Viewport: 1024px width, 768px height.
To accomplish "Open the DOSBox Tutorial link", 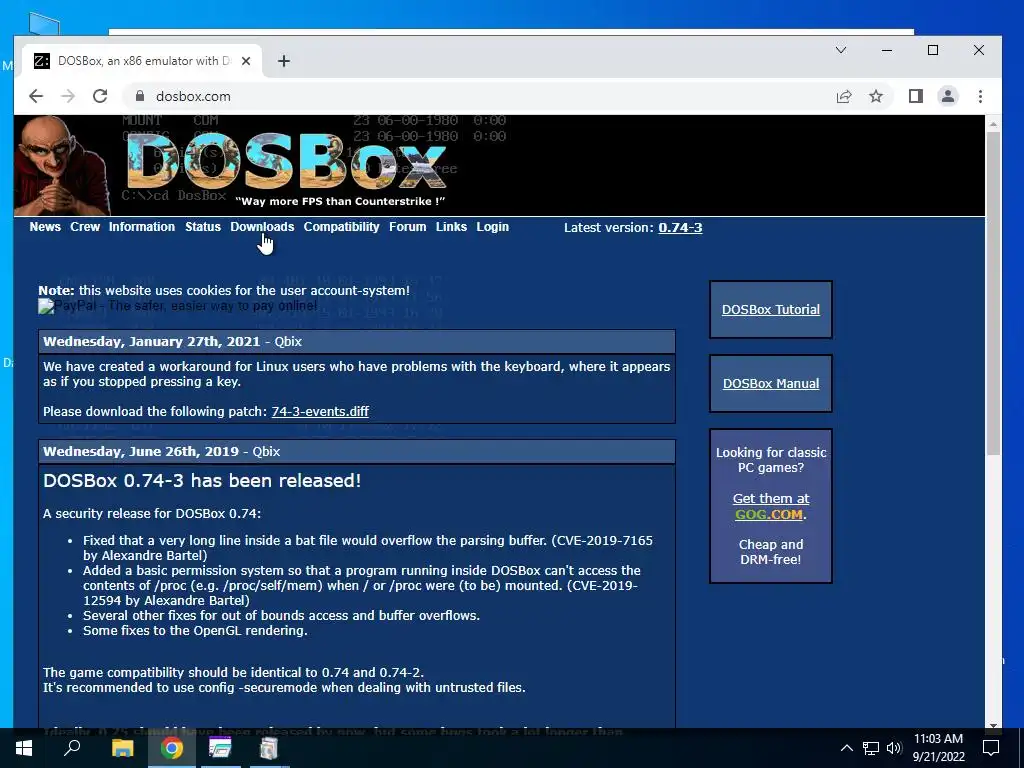I will [771, 310].
